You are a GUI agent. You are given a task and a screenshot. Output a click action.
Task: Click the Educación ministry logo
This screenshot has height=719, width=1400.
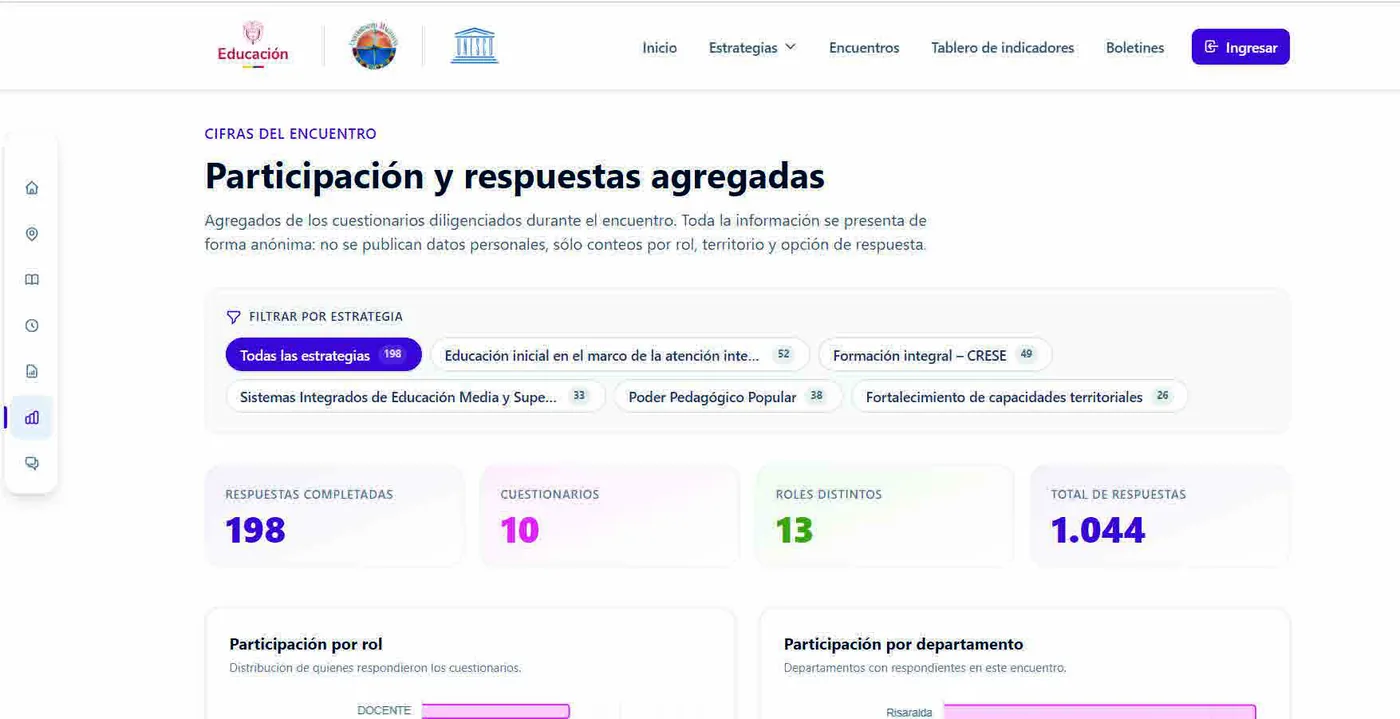pyautogui.click(x=253, y=46)
